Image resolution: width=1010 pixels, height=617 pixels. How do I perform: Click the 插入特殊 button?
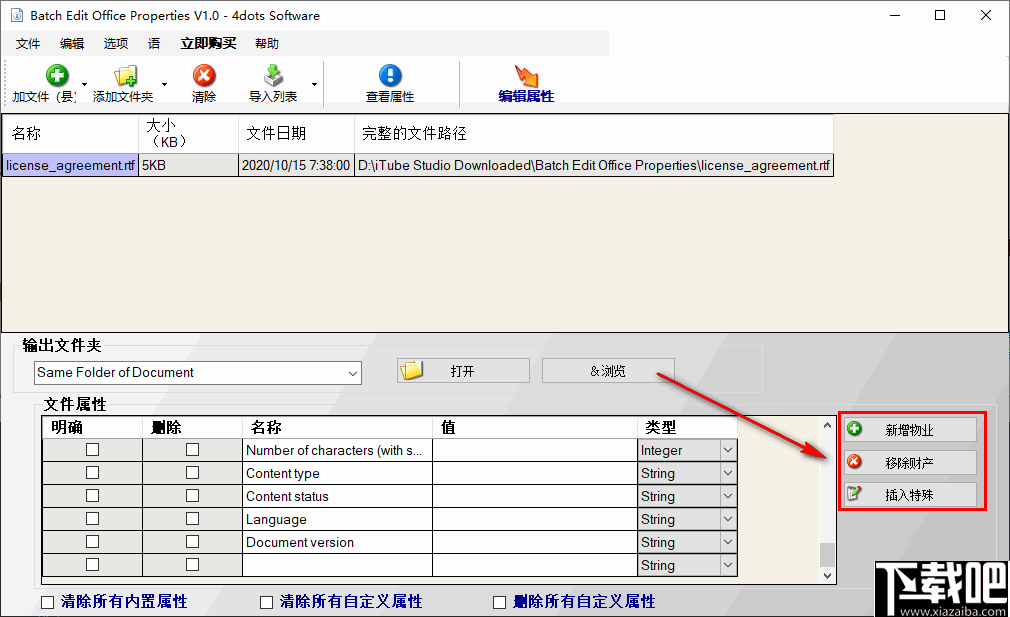(x=910, y=494)
